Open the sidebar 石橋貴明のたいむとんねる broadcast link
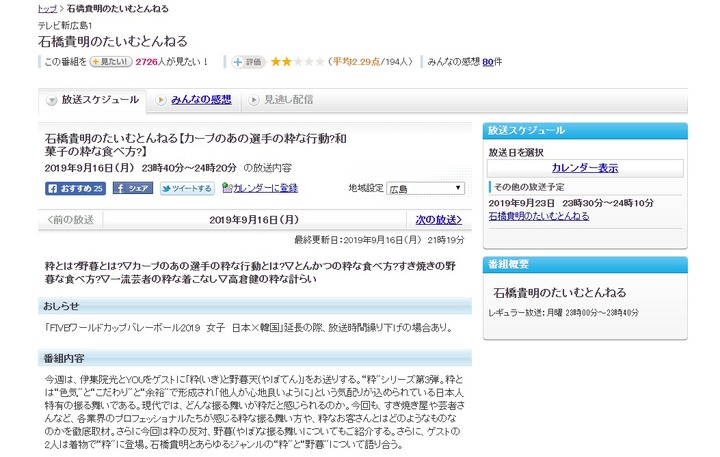Image resolution: width=720 pixels, height=457 pixels. click(539, 216)
